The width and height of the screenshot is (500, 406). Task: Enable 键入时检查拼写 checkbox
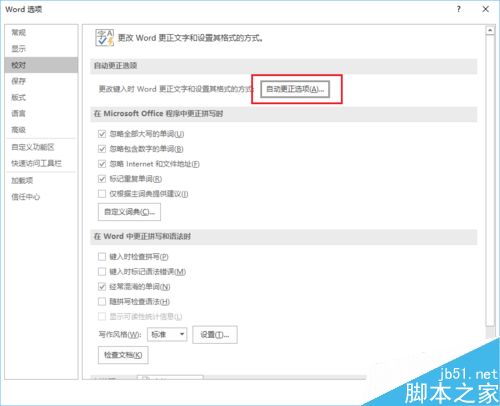pyautogui.click(x=102, y=257)
